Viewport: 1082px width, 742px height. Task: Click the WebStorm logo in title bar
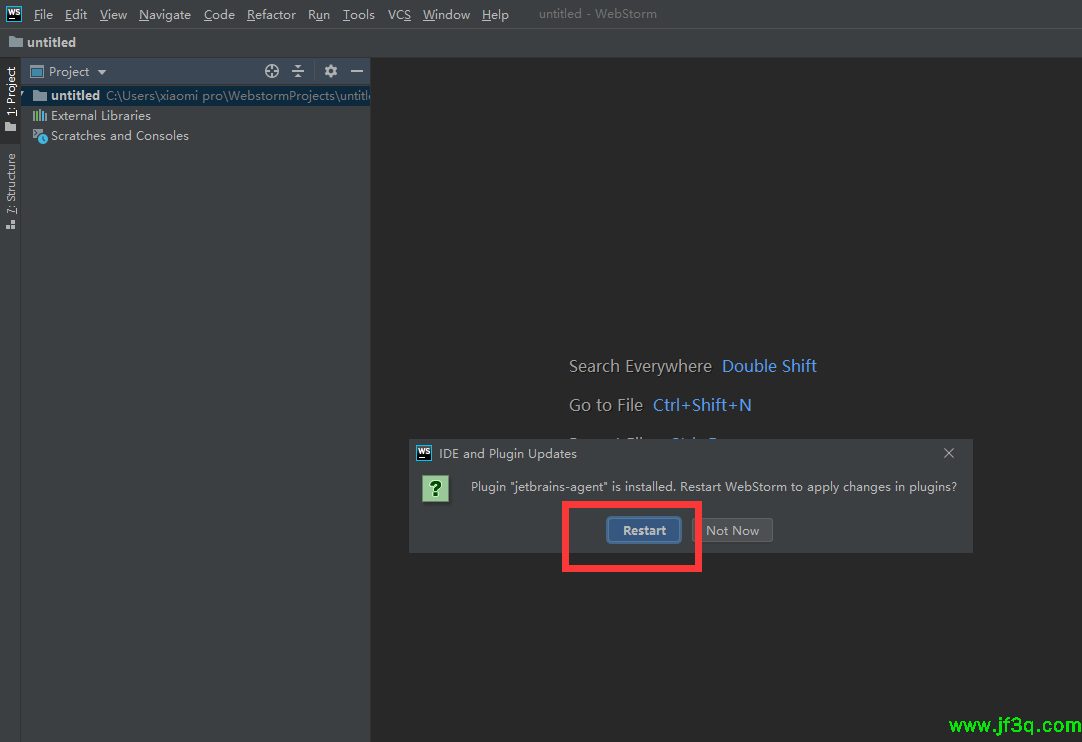[14, 14]
